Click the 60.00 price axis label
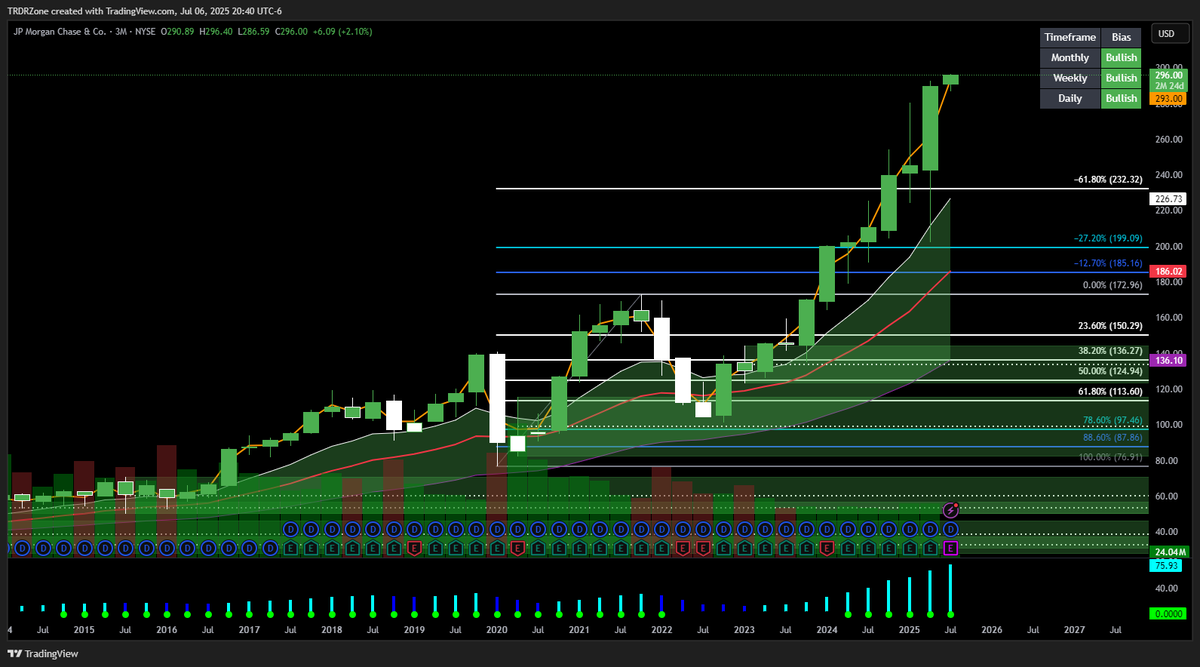 [x=1169, y=497]
